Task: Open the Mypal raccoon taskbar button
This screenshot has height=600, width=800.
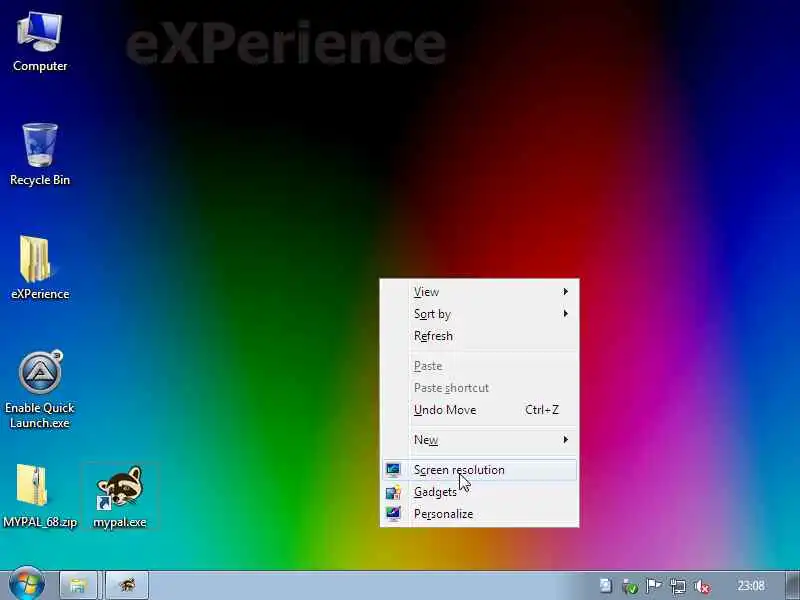Action: coord(127,585)
